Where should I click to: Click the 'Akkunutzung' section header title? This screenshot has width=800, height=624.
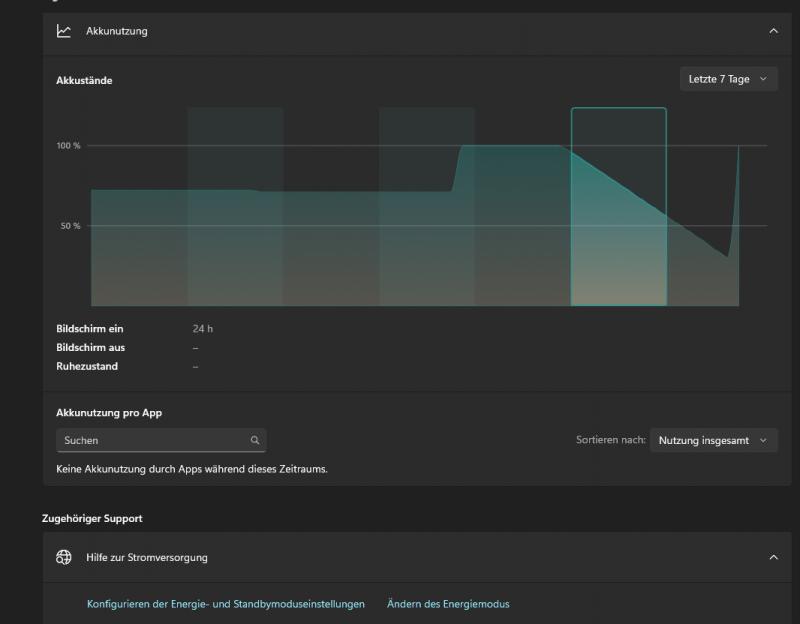pos(117,31)
